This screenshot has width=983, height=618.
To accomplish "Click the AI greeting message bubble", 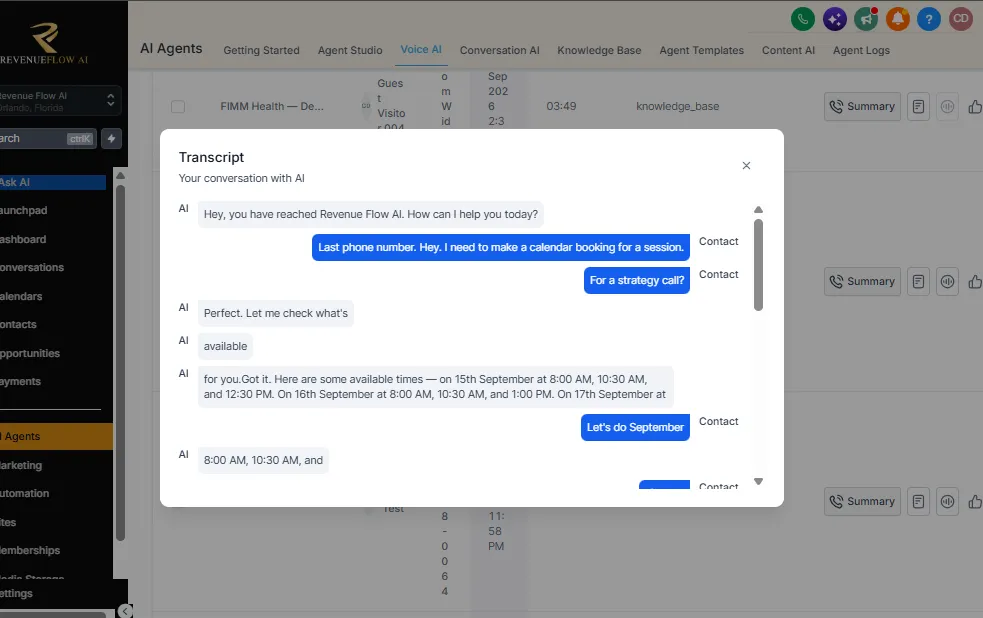I will (371, 214).
